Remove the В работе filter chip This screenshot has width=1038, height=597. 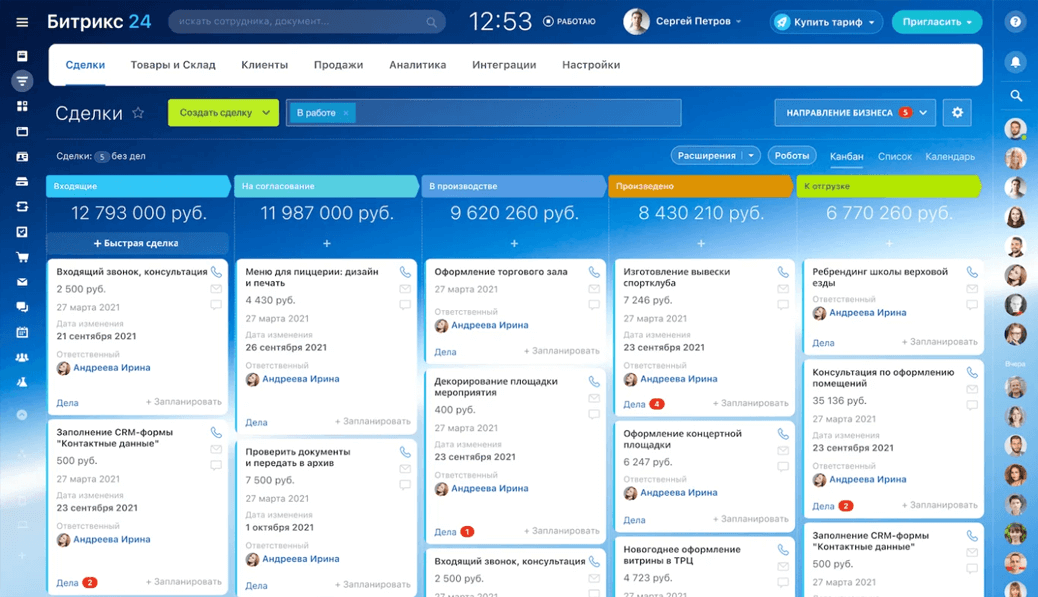tap(346, 113)
